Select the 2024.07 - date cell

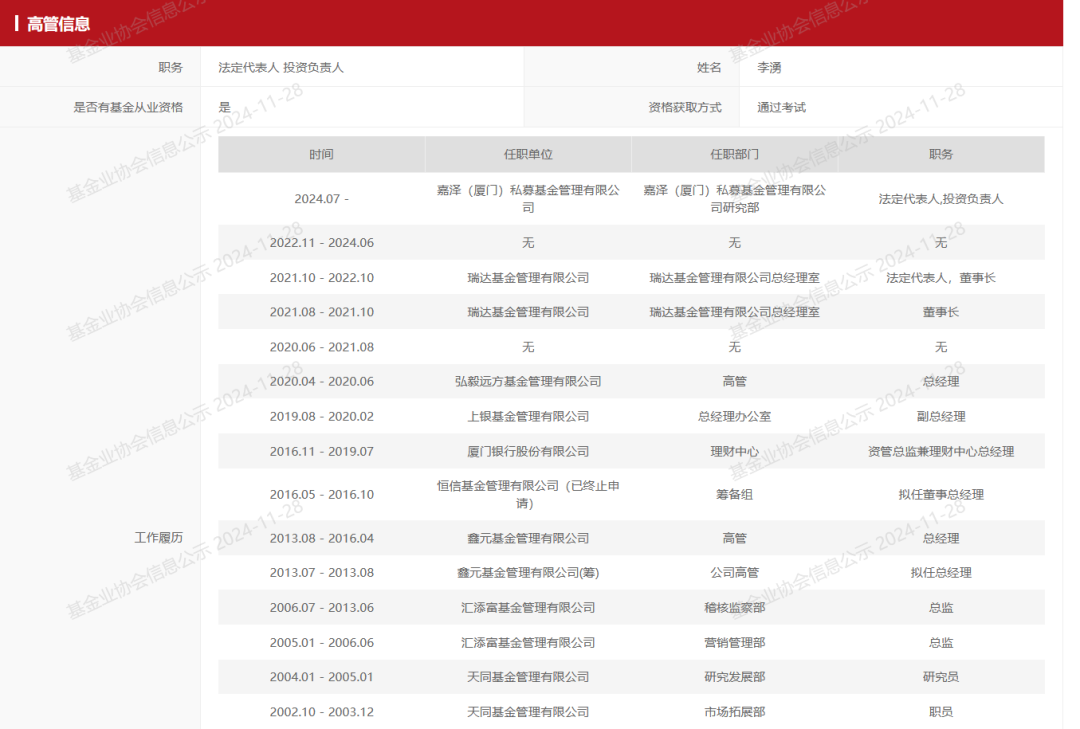321,198
